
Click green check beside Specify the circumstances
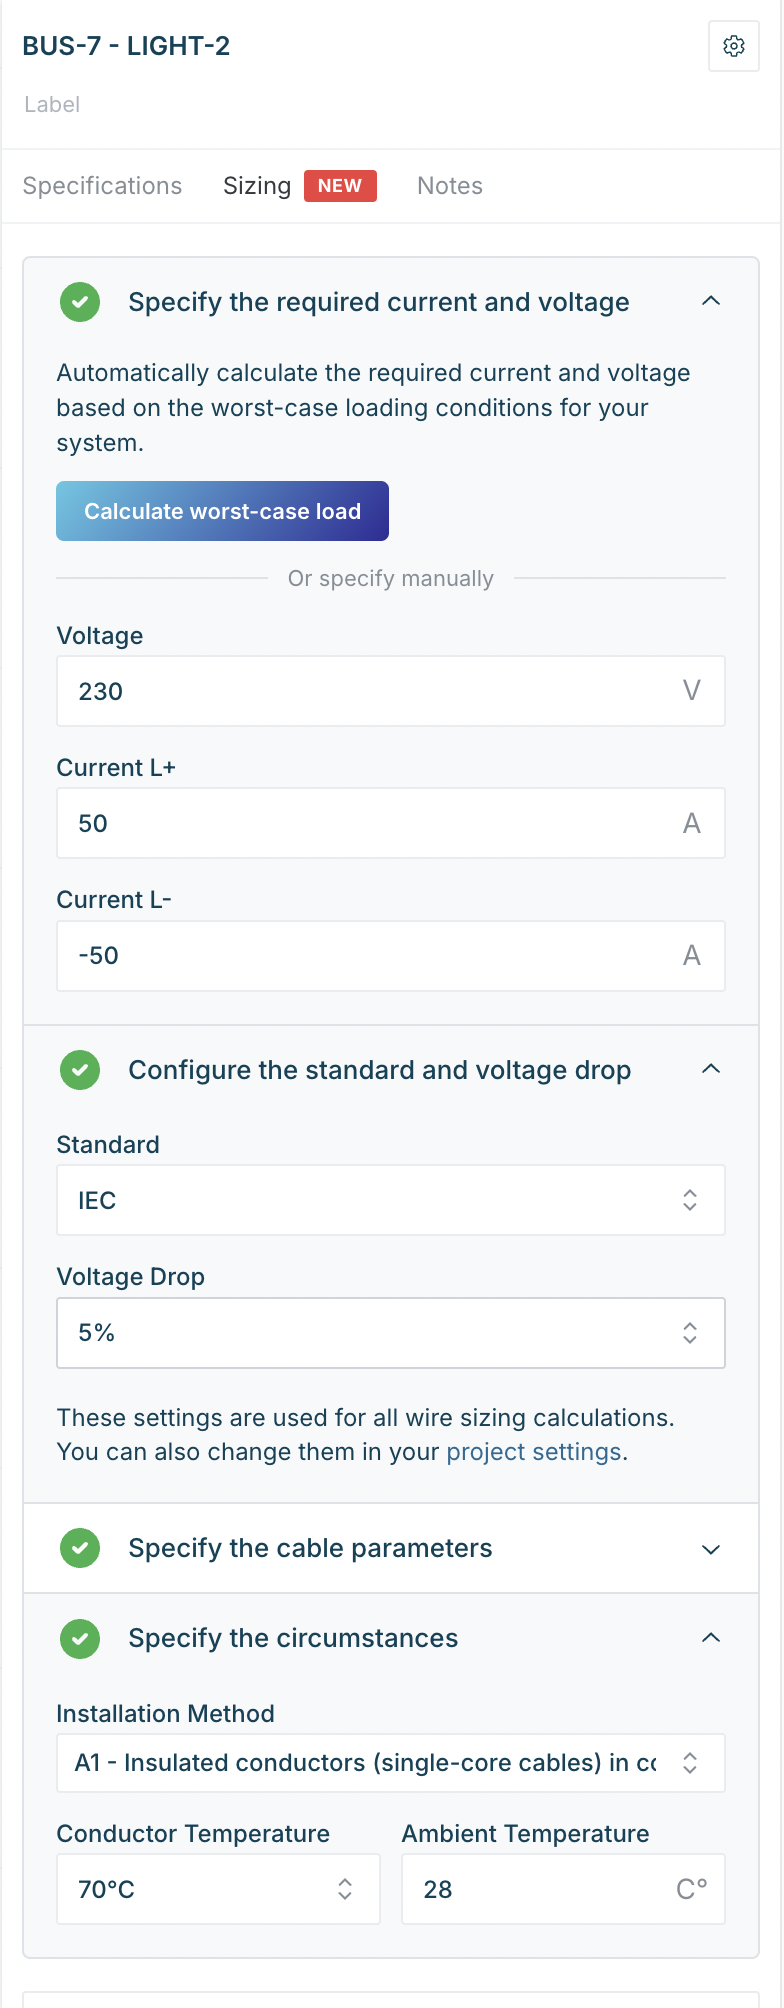point(80,1638)
